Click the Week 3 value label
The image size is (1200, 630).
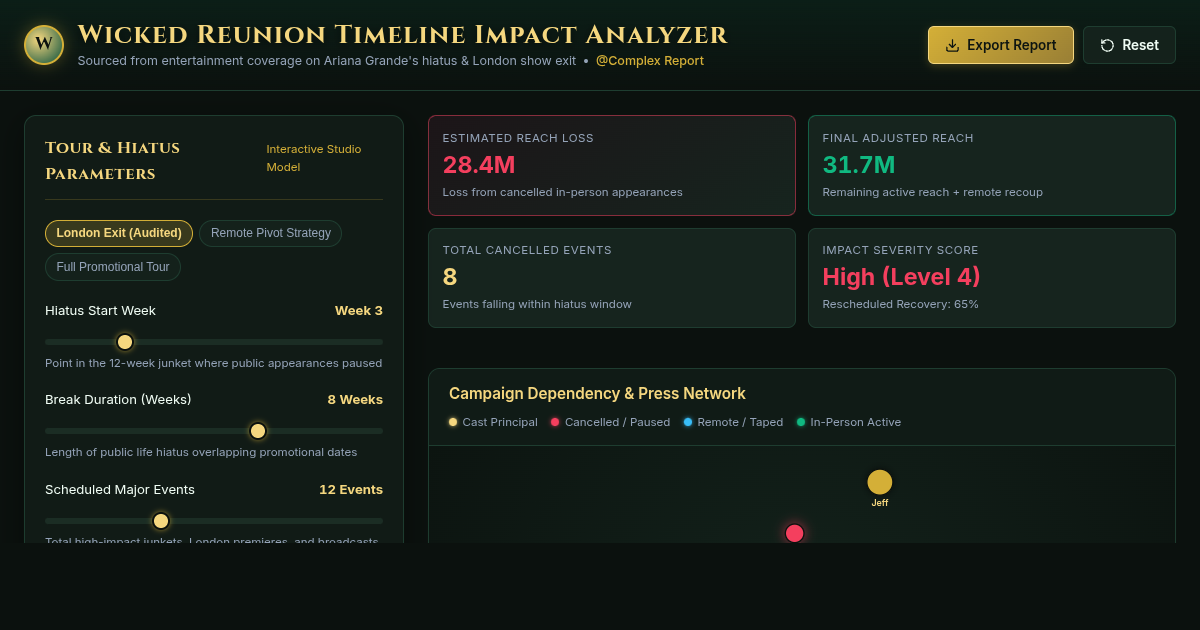[x=359, y=311]
